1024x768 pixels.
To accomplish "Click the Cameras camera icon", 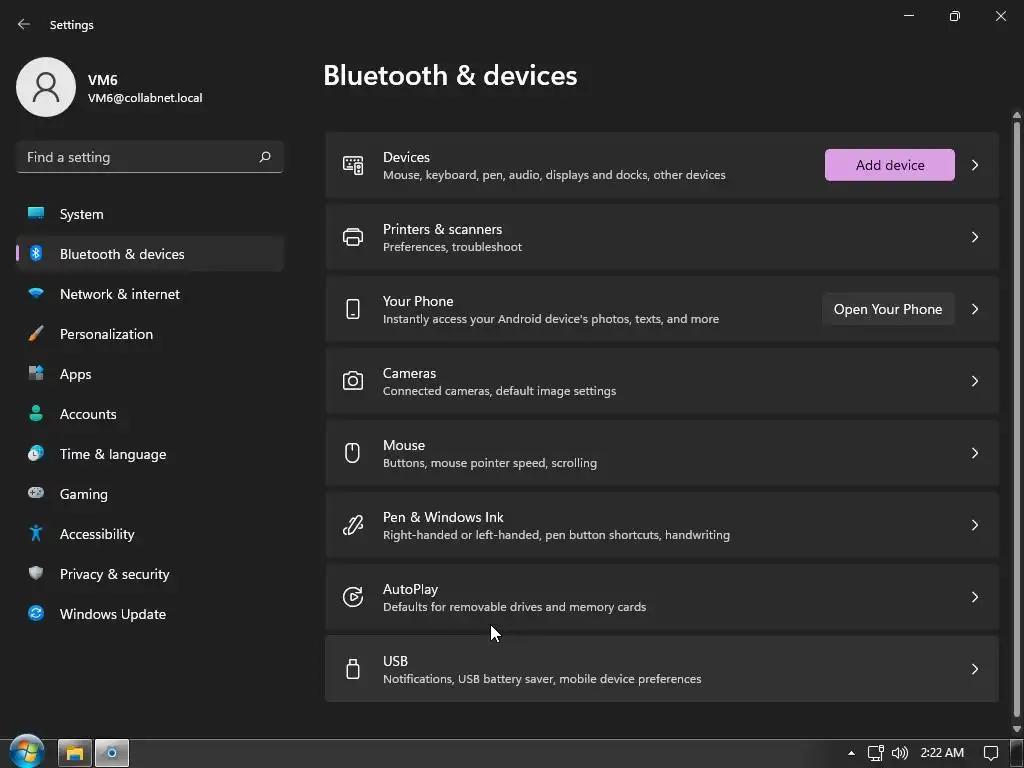I will tap(353, 381).
